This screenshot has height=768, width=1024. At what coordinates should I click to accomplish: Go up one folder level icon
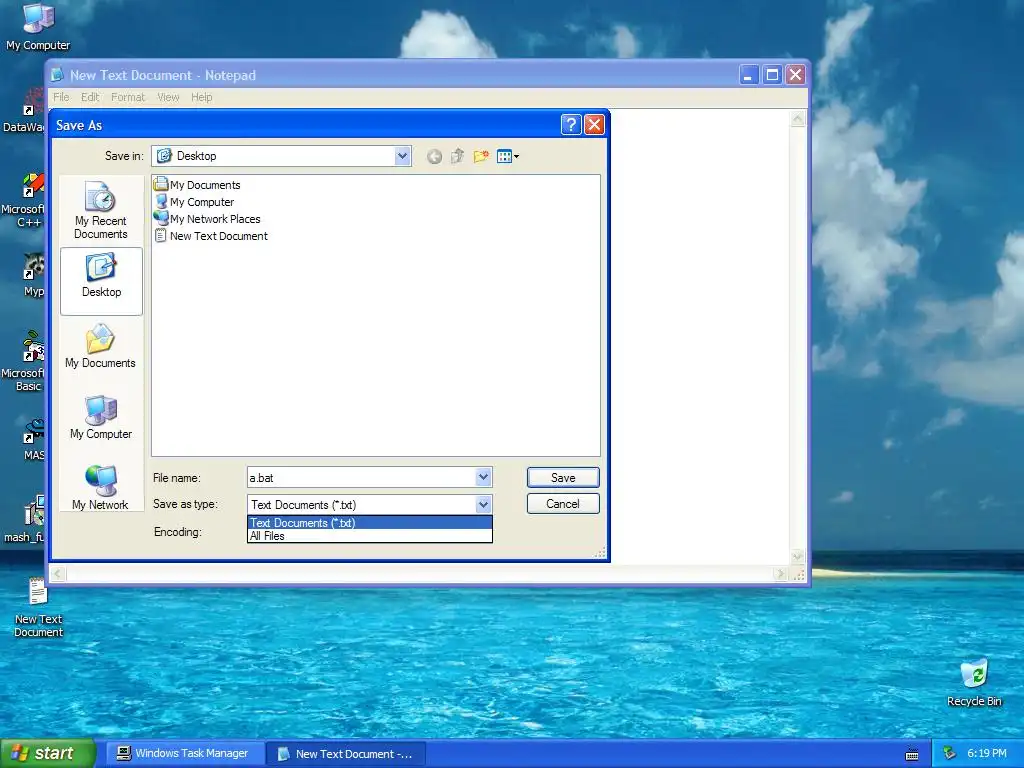click(457, 156)
